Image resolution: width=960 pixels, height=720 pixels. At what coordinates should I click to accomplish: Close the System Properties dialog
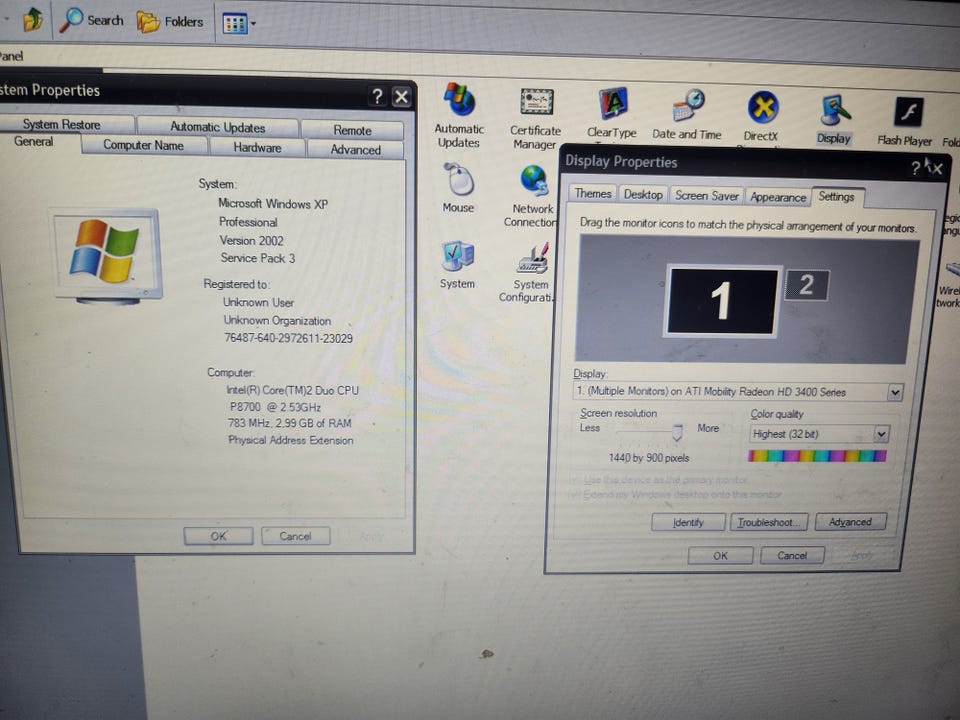(402, 97)
